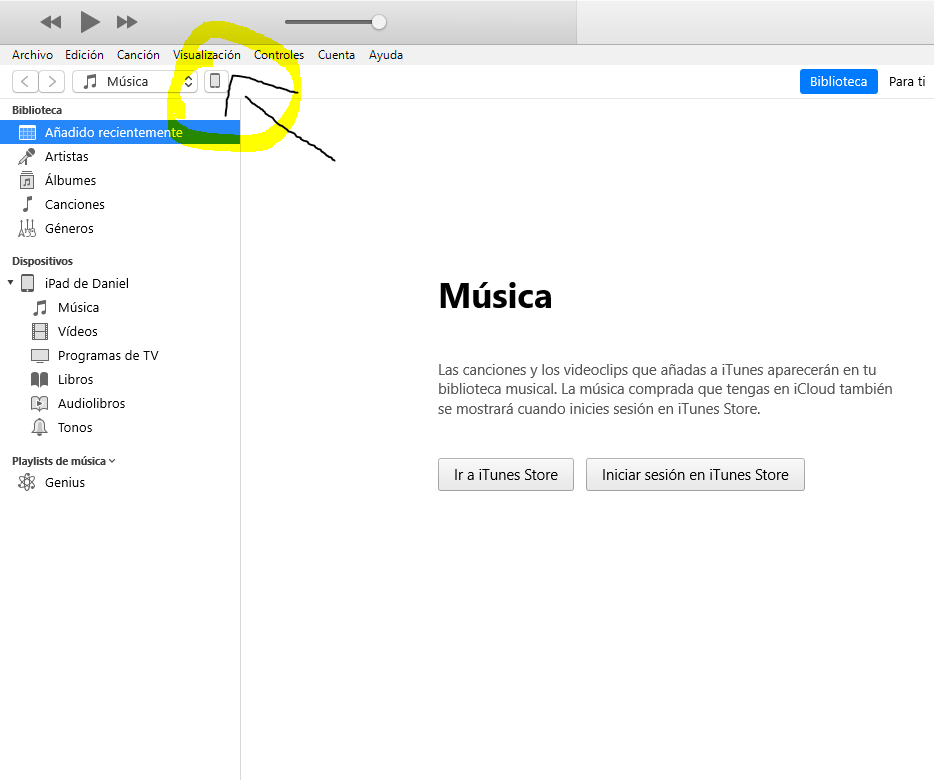Select iPad de Daniel device
This screenshot has width=934, height=780.
click(x=87, y=284)
